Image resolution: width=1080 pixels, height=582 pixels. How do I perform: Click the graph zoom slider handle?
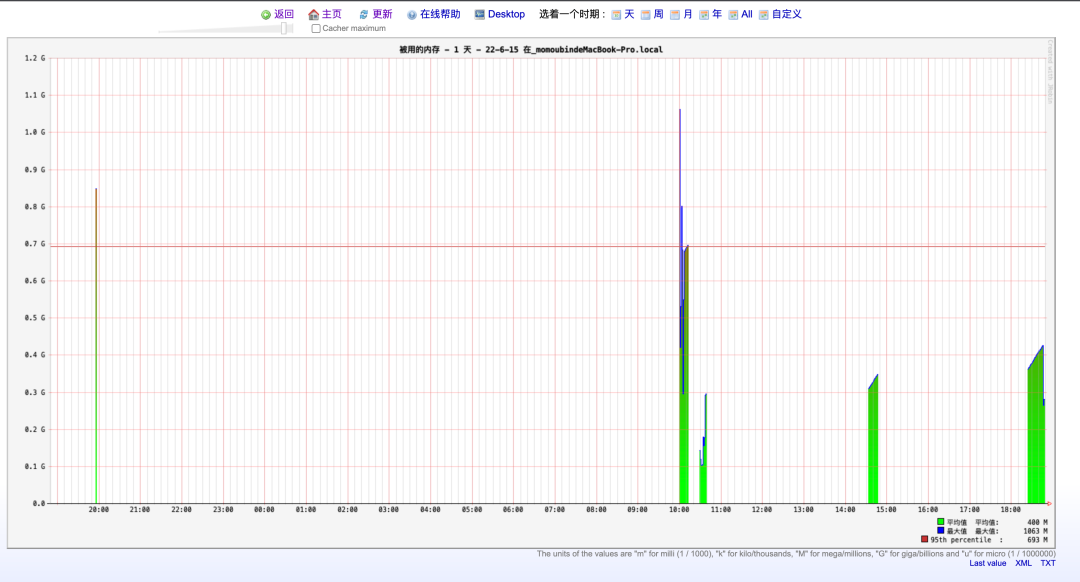[284, 28]
